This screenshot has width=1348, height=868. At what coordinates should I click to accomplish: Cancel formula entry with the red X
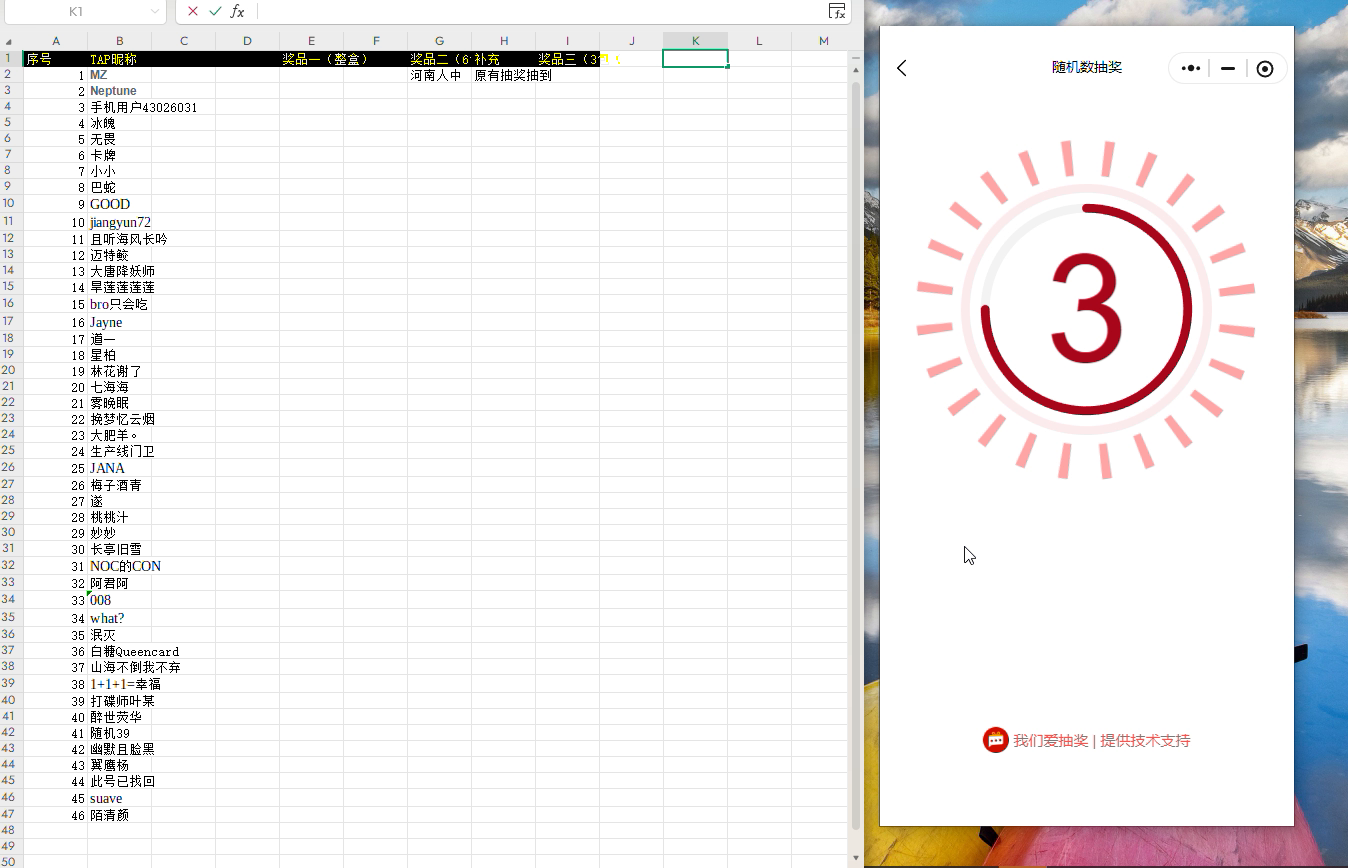[193, 11]
